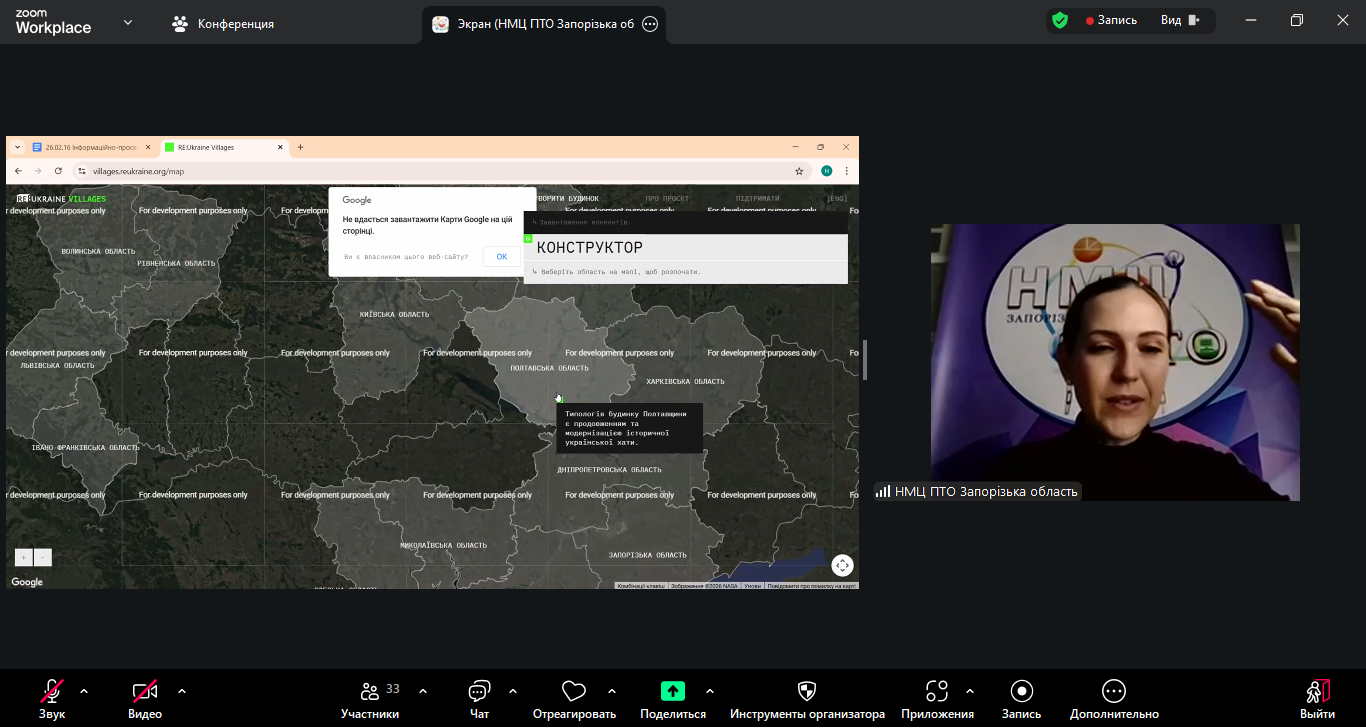Viewport: 1366px width, 728px height.
Task: Select ЛЬВІВСЬКА ОБЛАСТЬ region label
Action: coord(58,365)
